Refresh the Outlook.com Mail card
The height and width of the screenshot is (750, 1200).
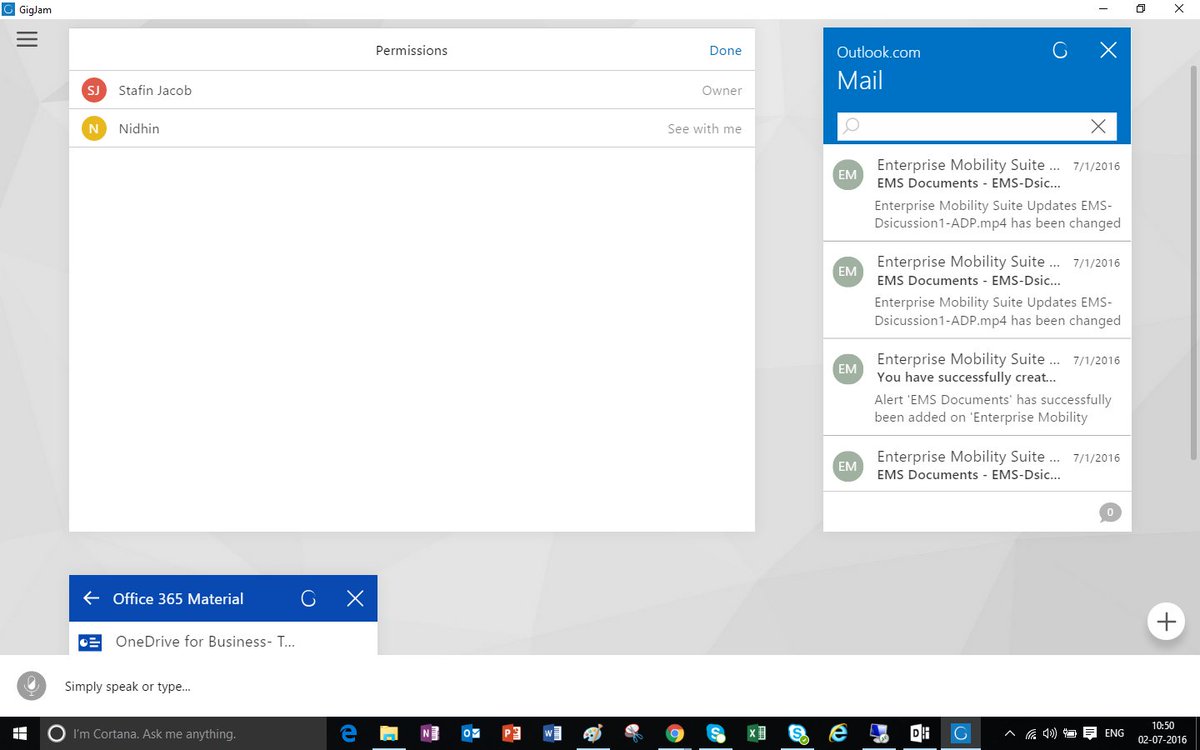click(x=1060, y=49)
